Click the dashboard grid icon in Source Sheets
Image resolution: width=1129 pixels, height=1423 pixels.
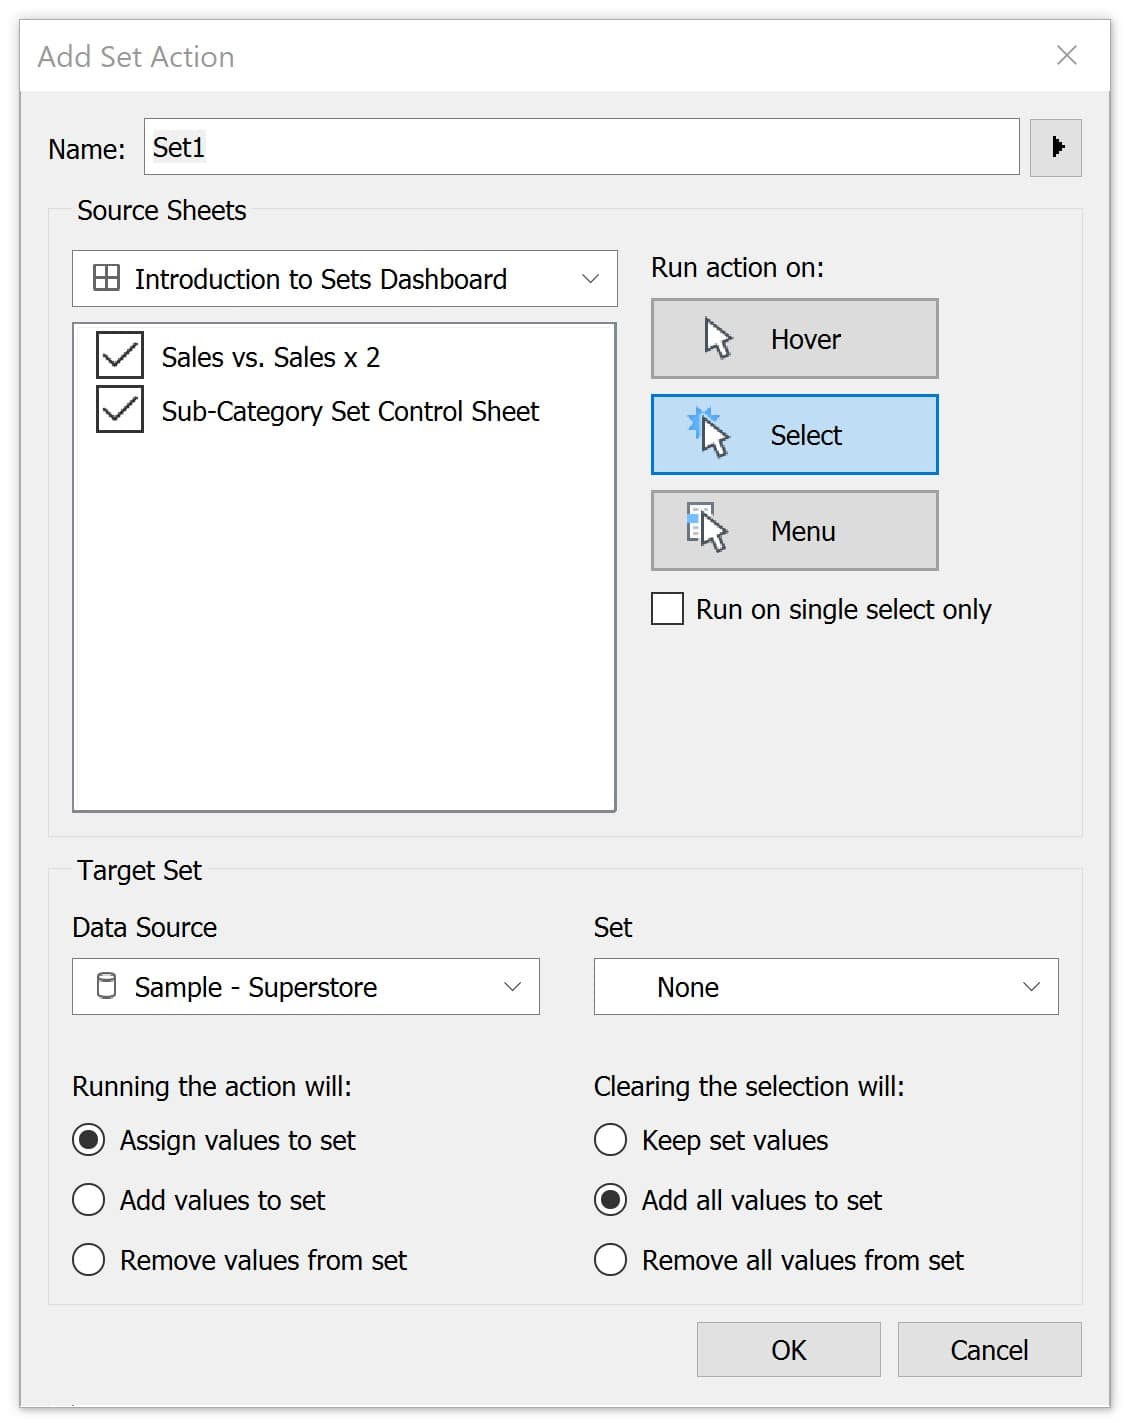tap(106, 278)
